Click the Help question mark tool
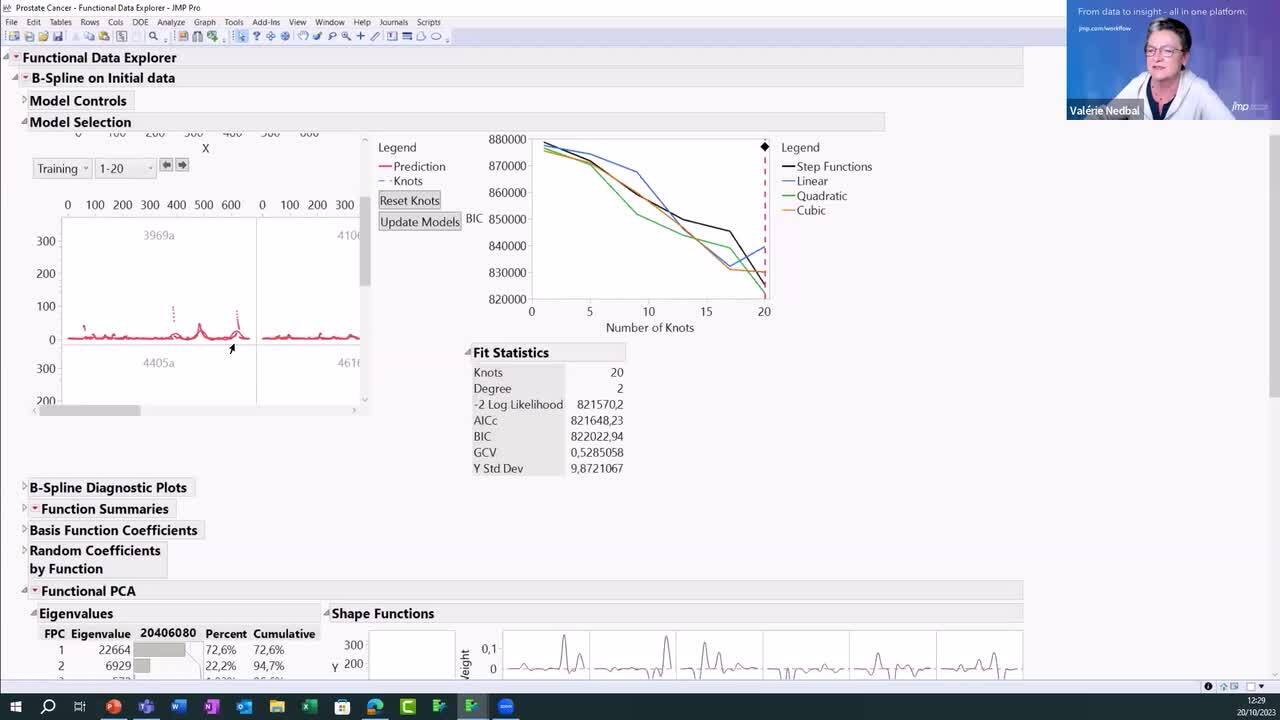This screenshot has height=720, width=1280. click(257, 36)
